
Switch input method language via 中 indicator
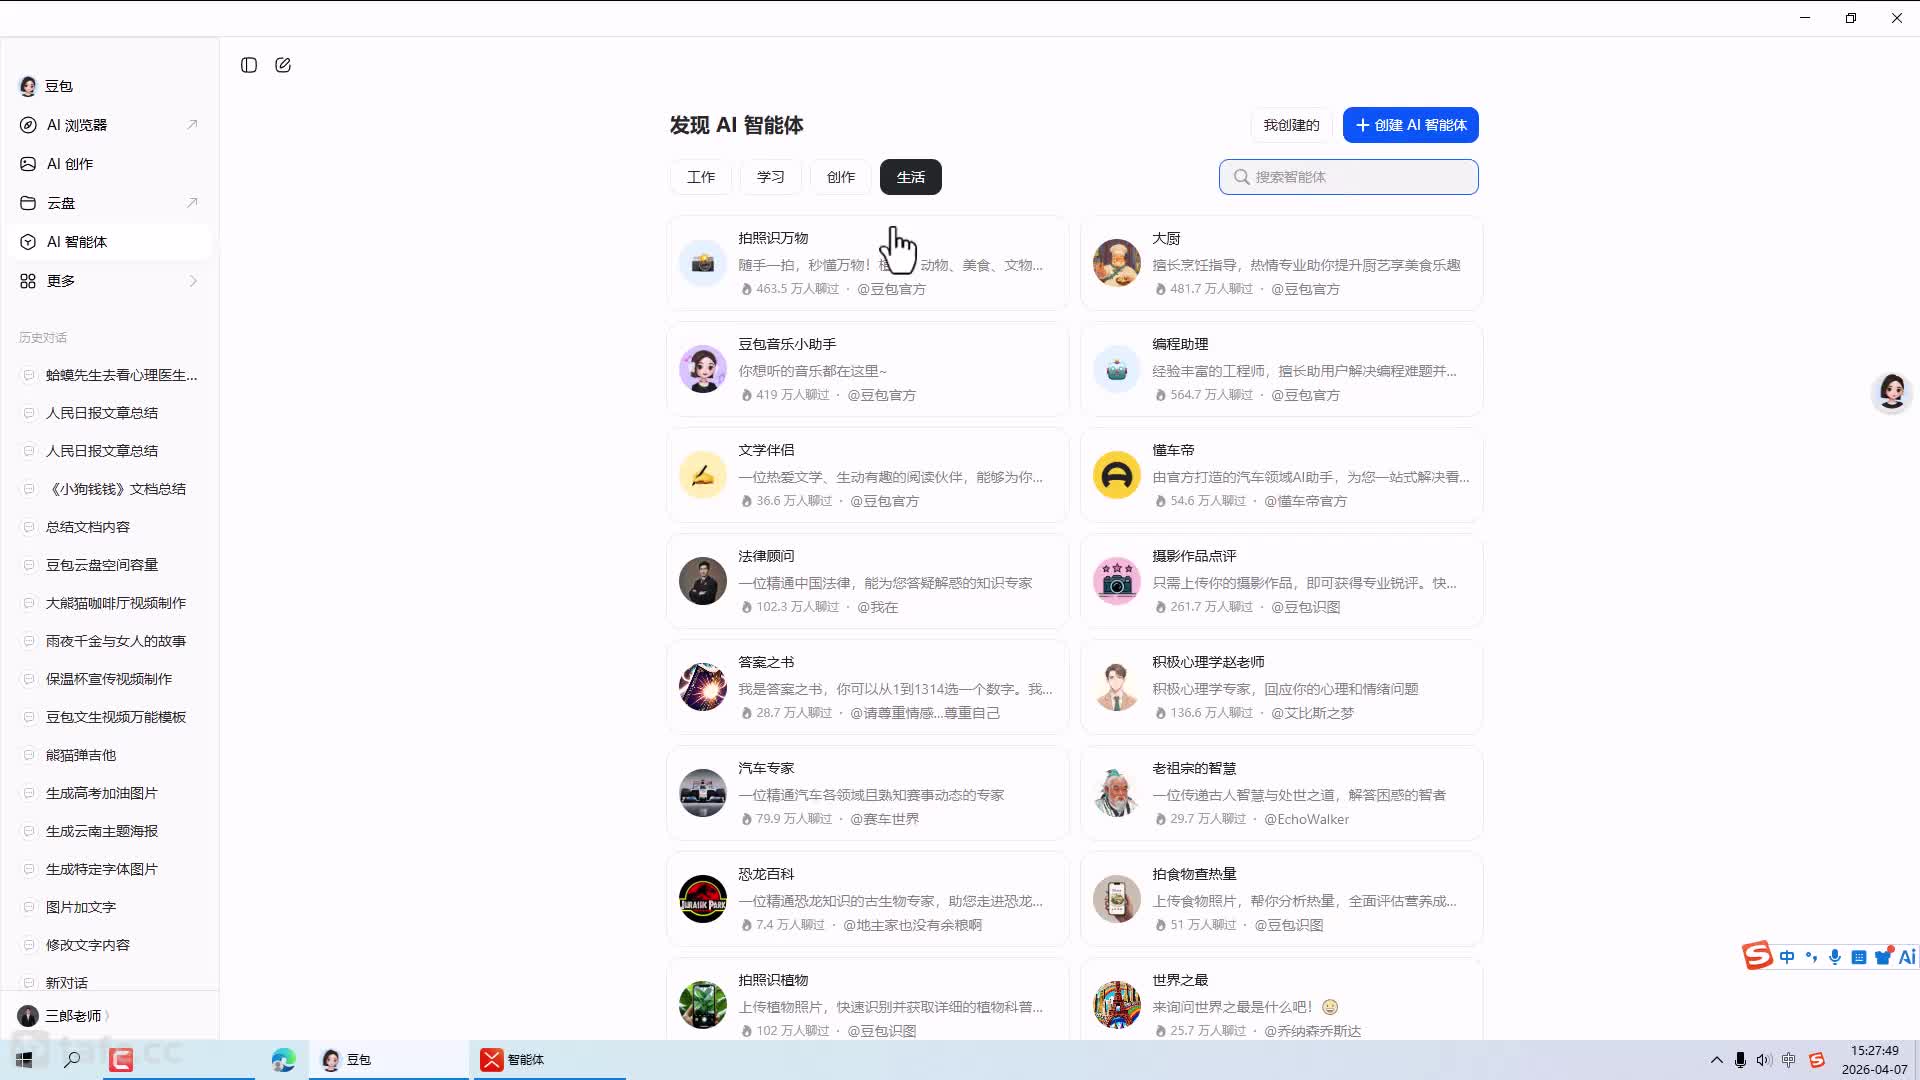1785,955
